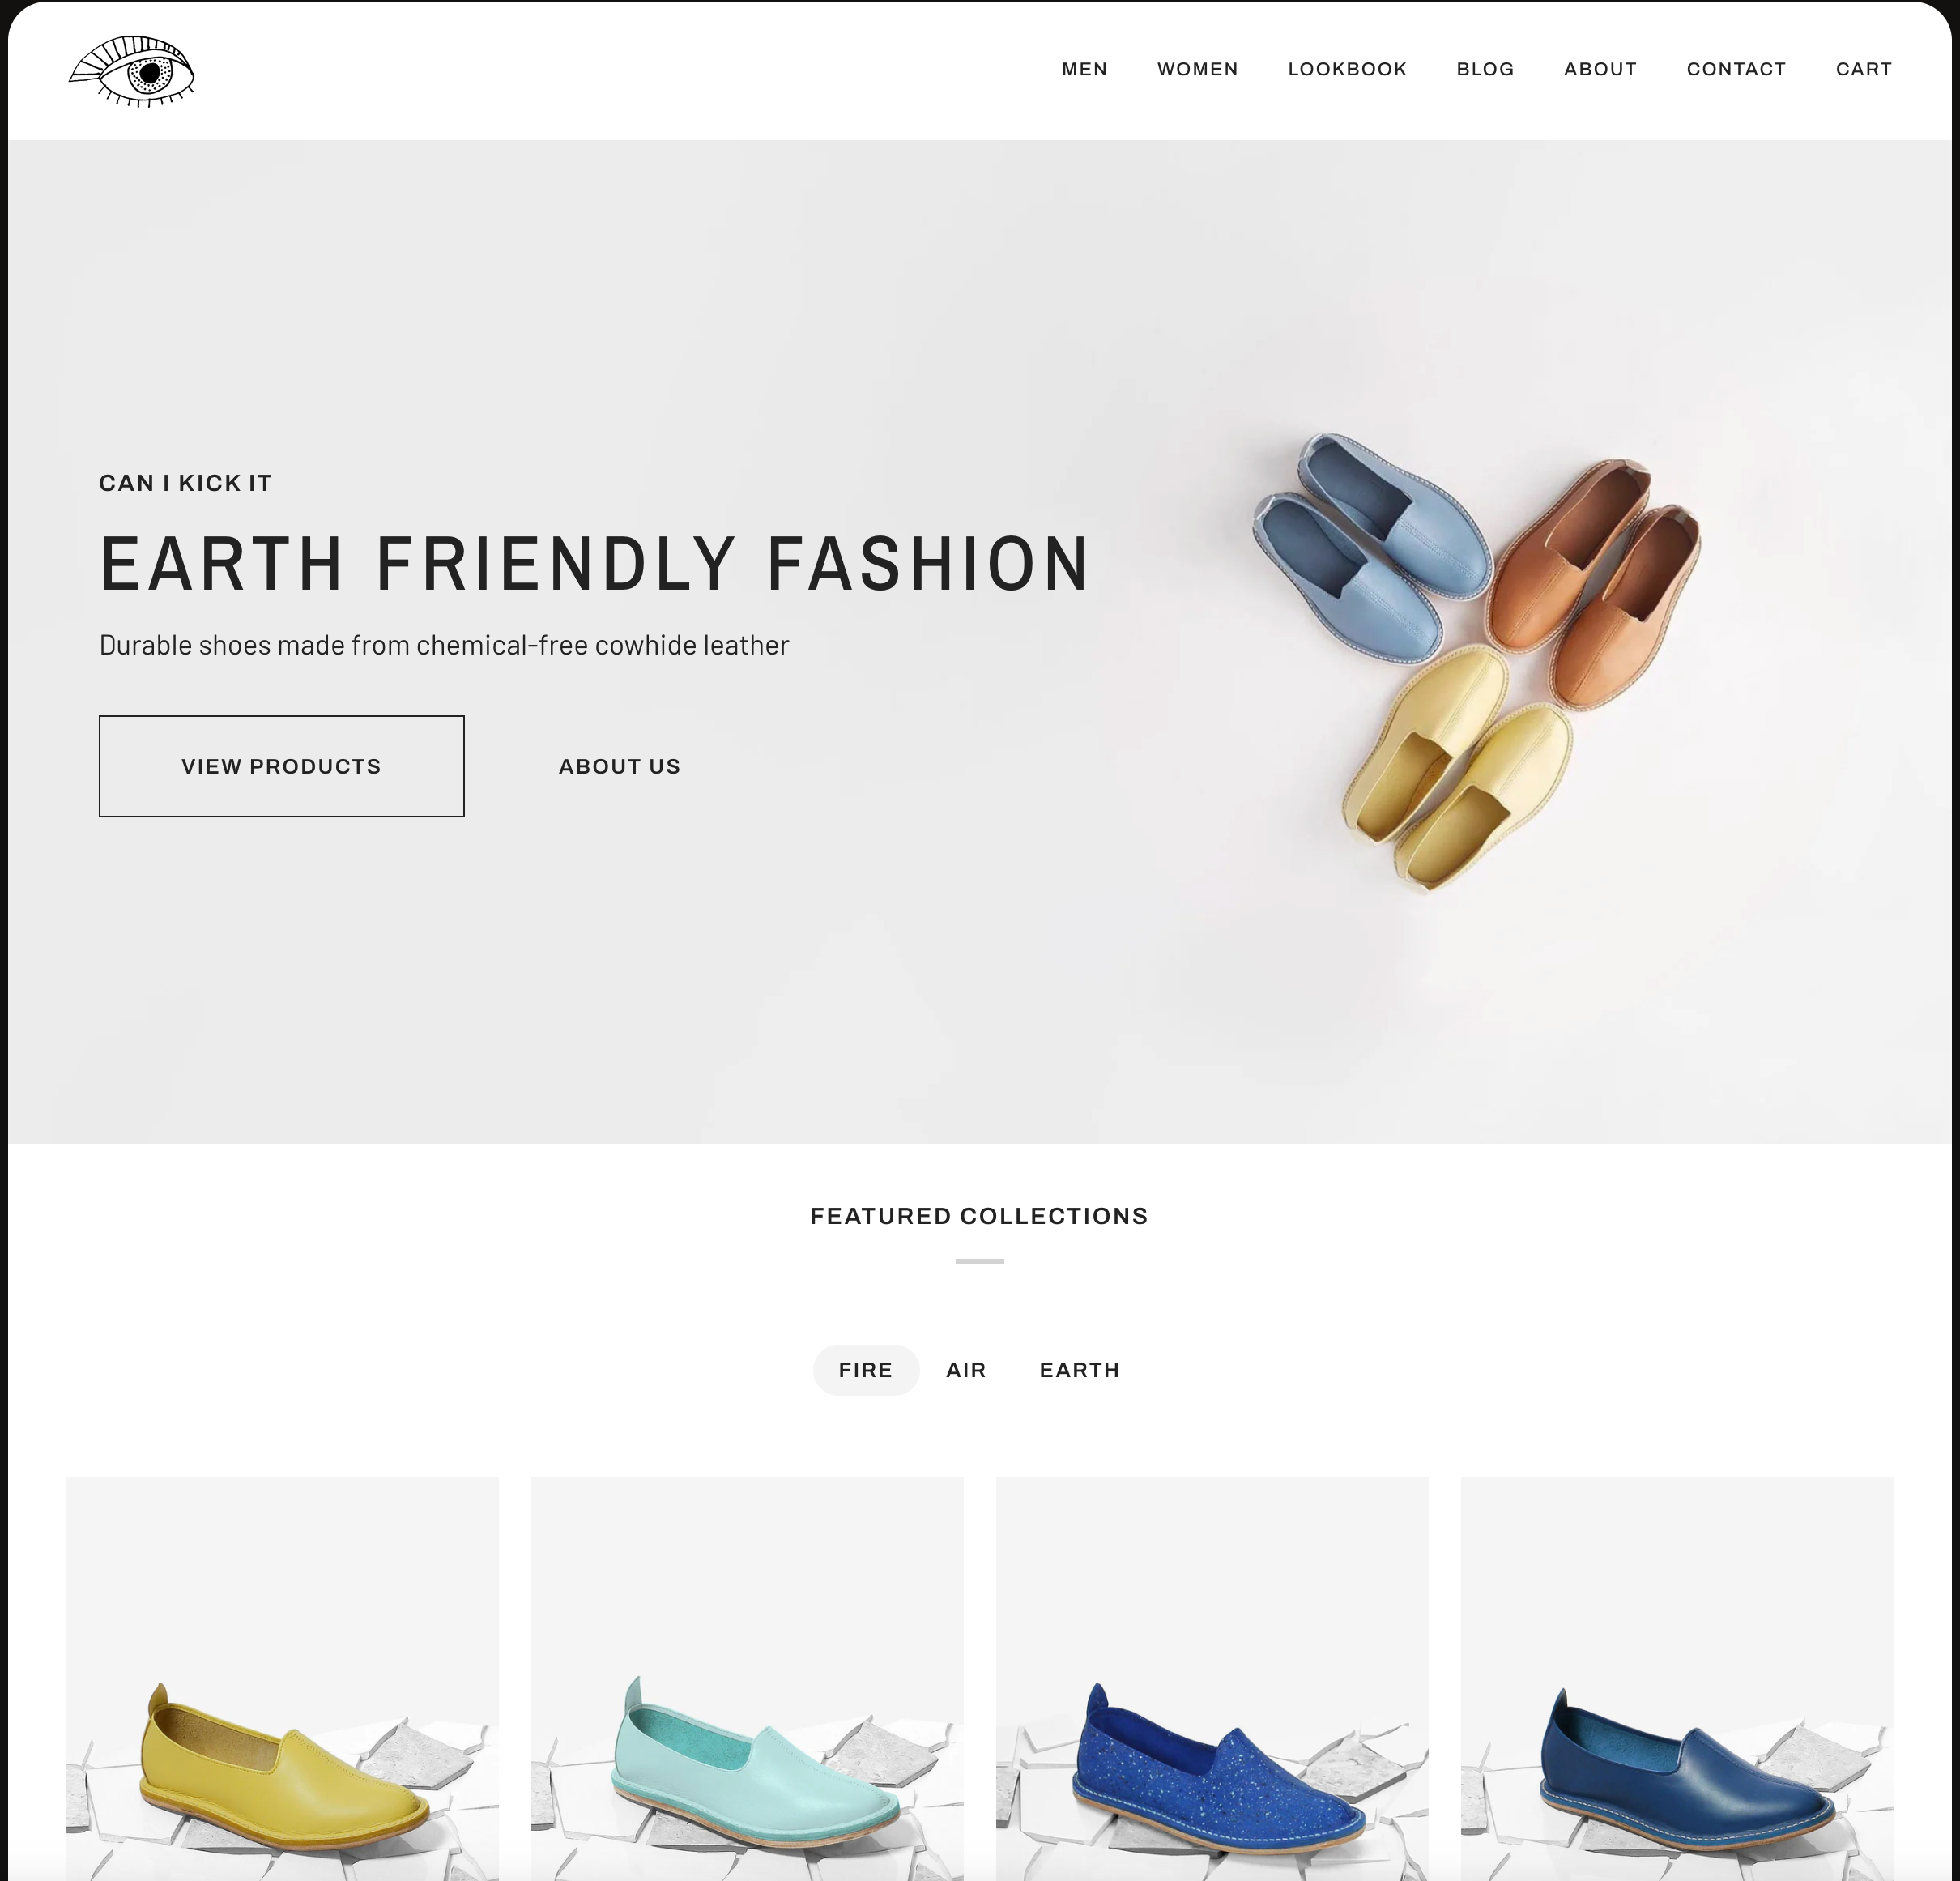
Task: Switch to the AIR collection tab
Action: [x=966, y=1370]
